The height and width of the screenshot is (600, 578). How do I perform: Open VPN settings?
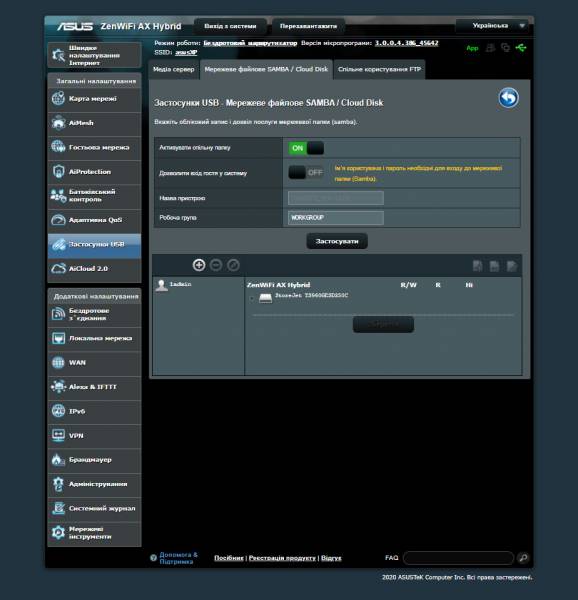(94, 436)
